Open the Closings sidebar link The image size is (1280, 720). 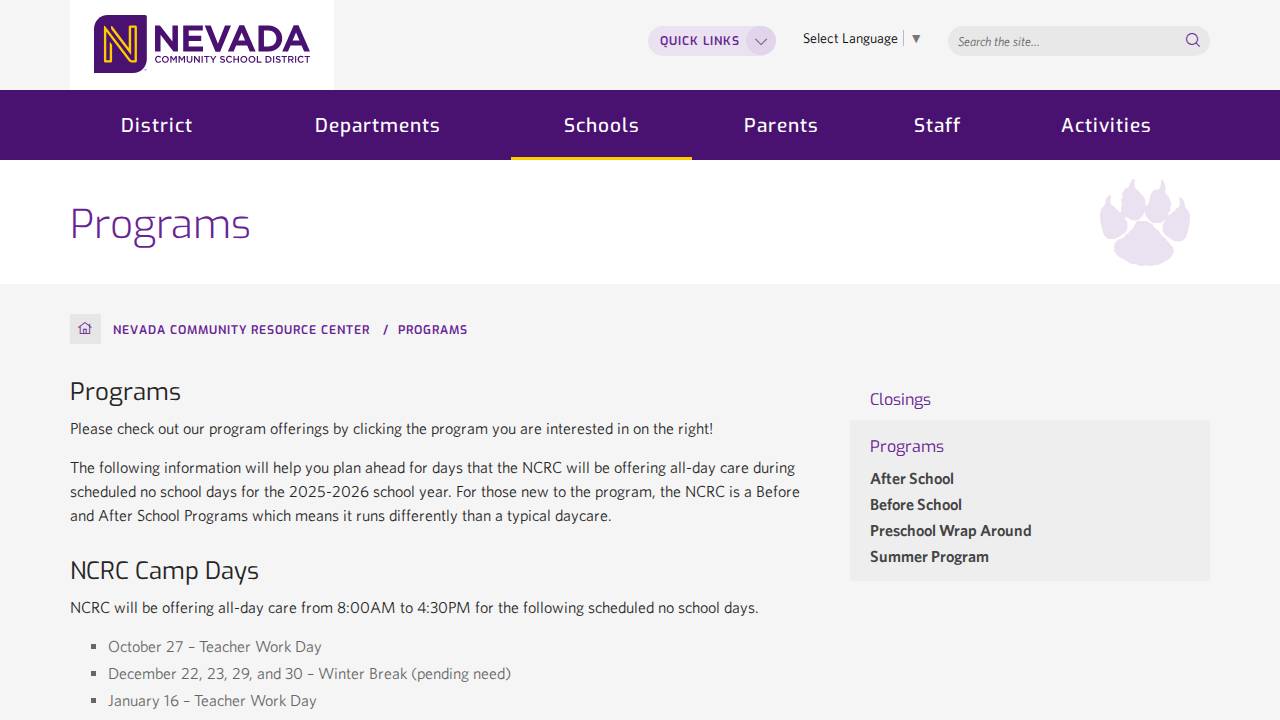point(899,399)
